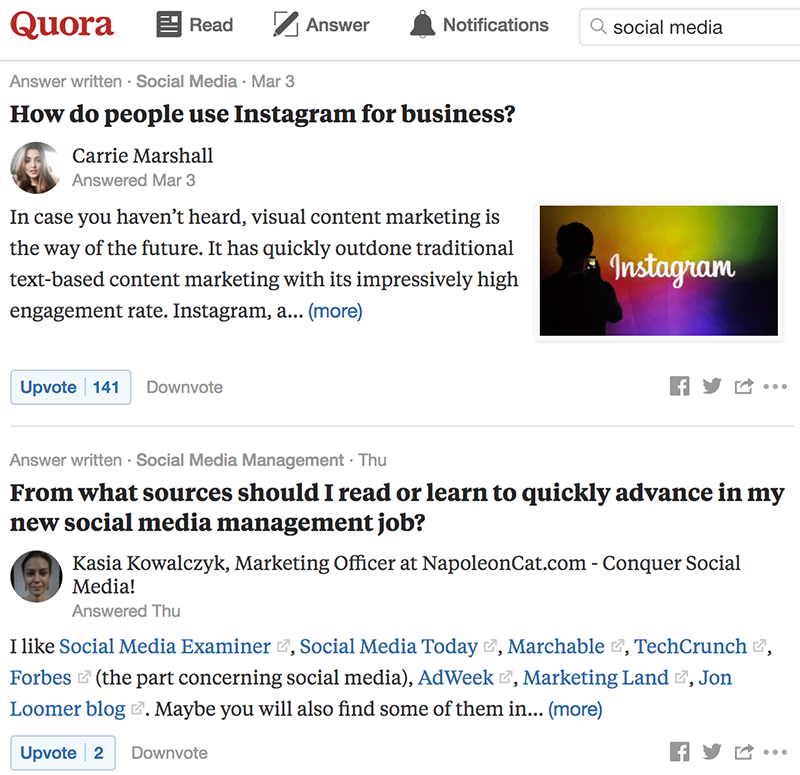The width and height of the screenshot is (800, 775).
Task: Open the Read tab
Action: 195,26
